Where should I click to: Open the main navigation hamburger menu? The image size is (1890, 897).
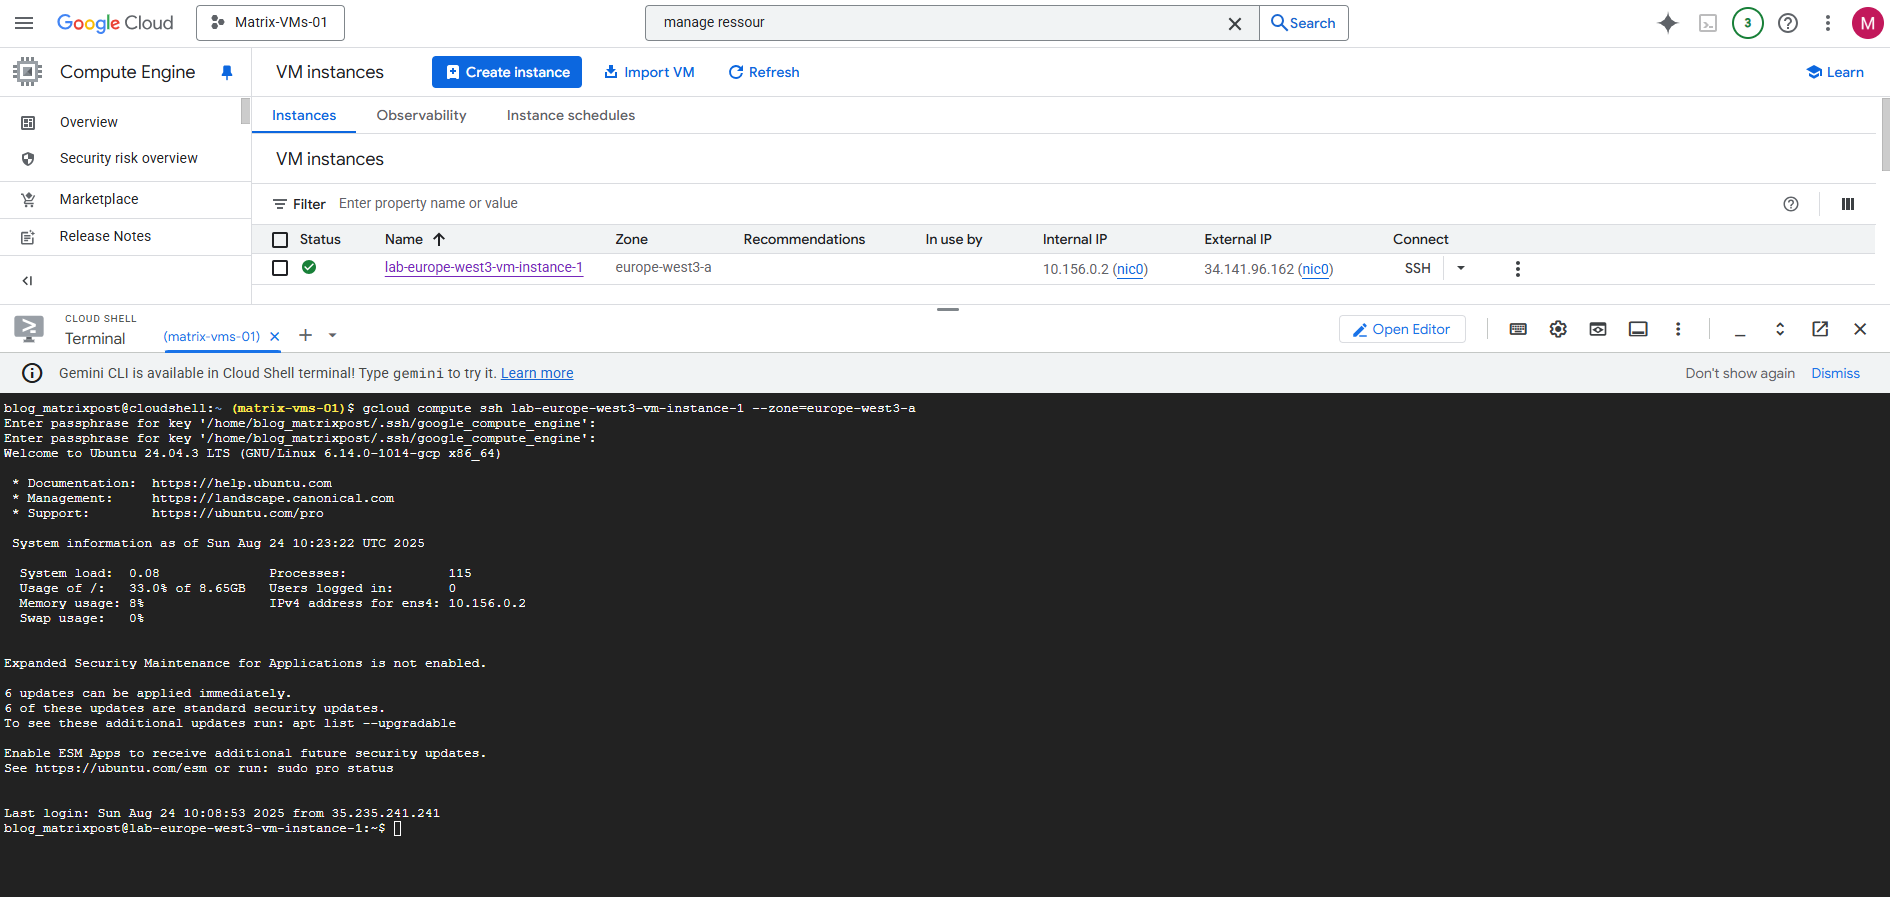(x=24, y=23)
